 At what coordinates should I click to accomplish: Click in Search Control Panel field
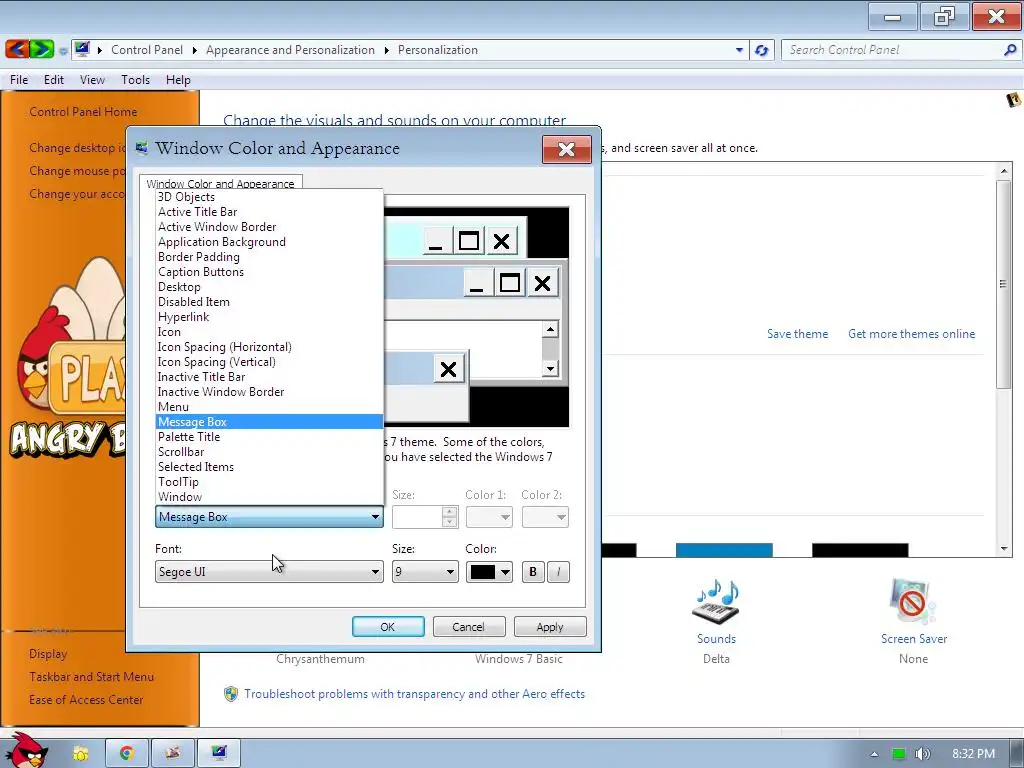click(x=891, y=50)
